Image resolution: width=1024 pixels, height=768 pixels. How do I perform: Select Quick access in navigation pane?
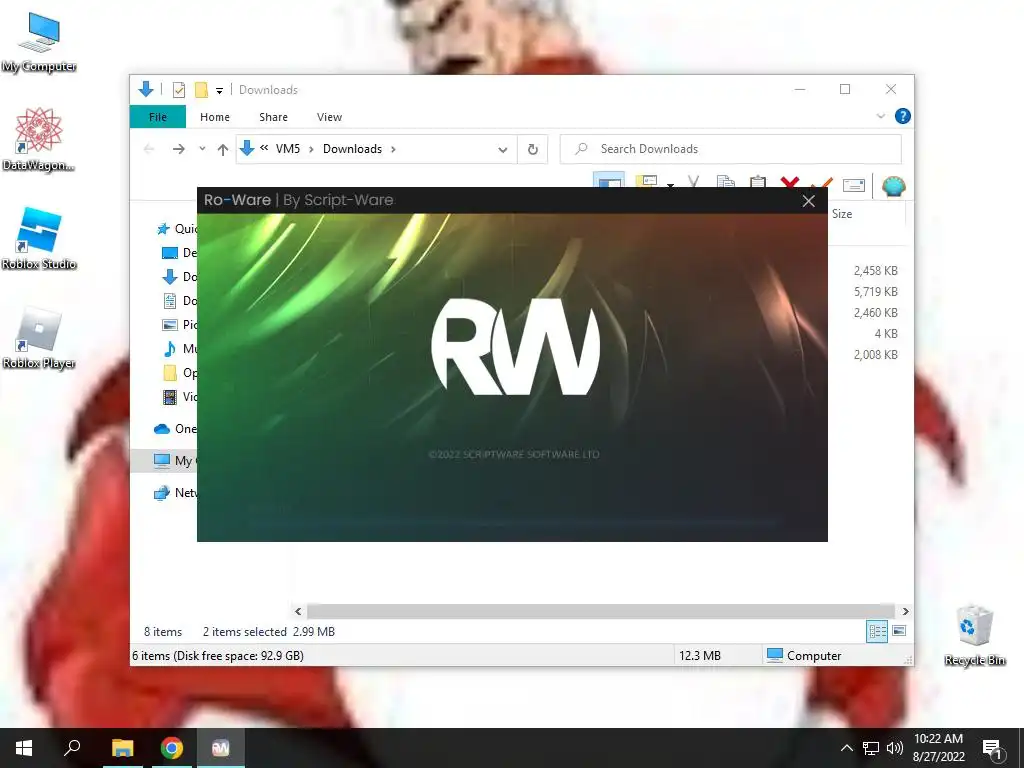click(x=176, y=229)
